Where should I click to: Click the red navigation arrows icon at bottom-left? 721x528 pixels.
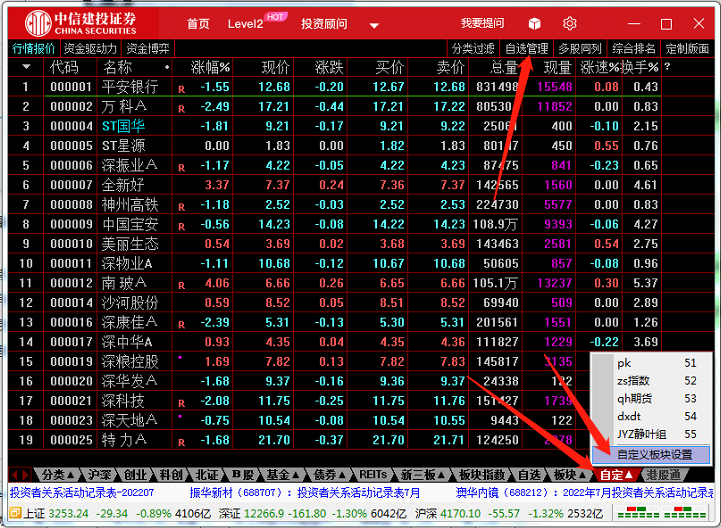pyautogui.click(x=18, y=474)
